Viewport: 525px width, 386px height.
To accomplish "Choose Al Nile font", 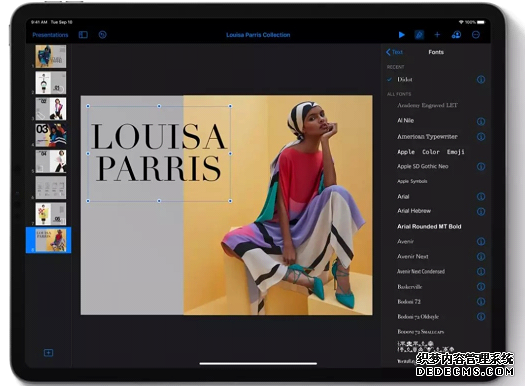I will (x=405, y=121).
